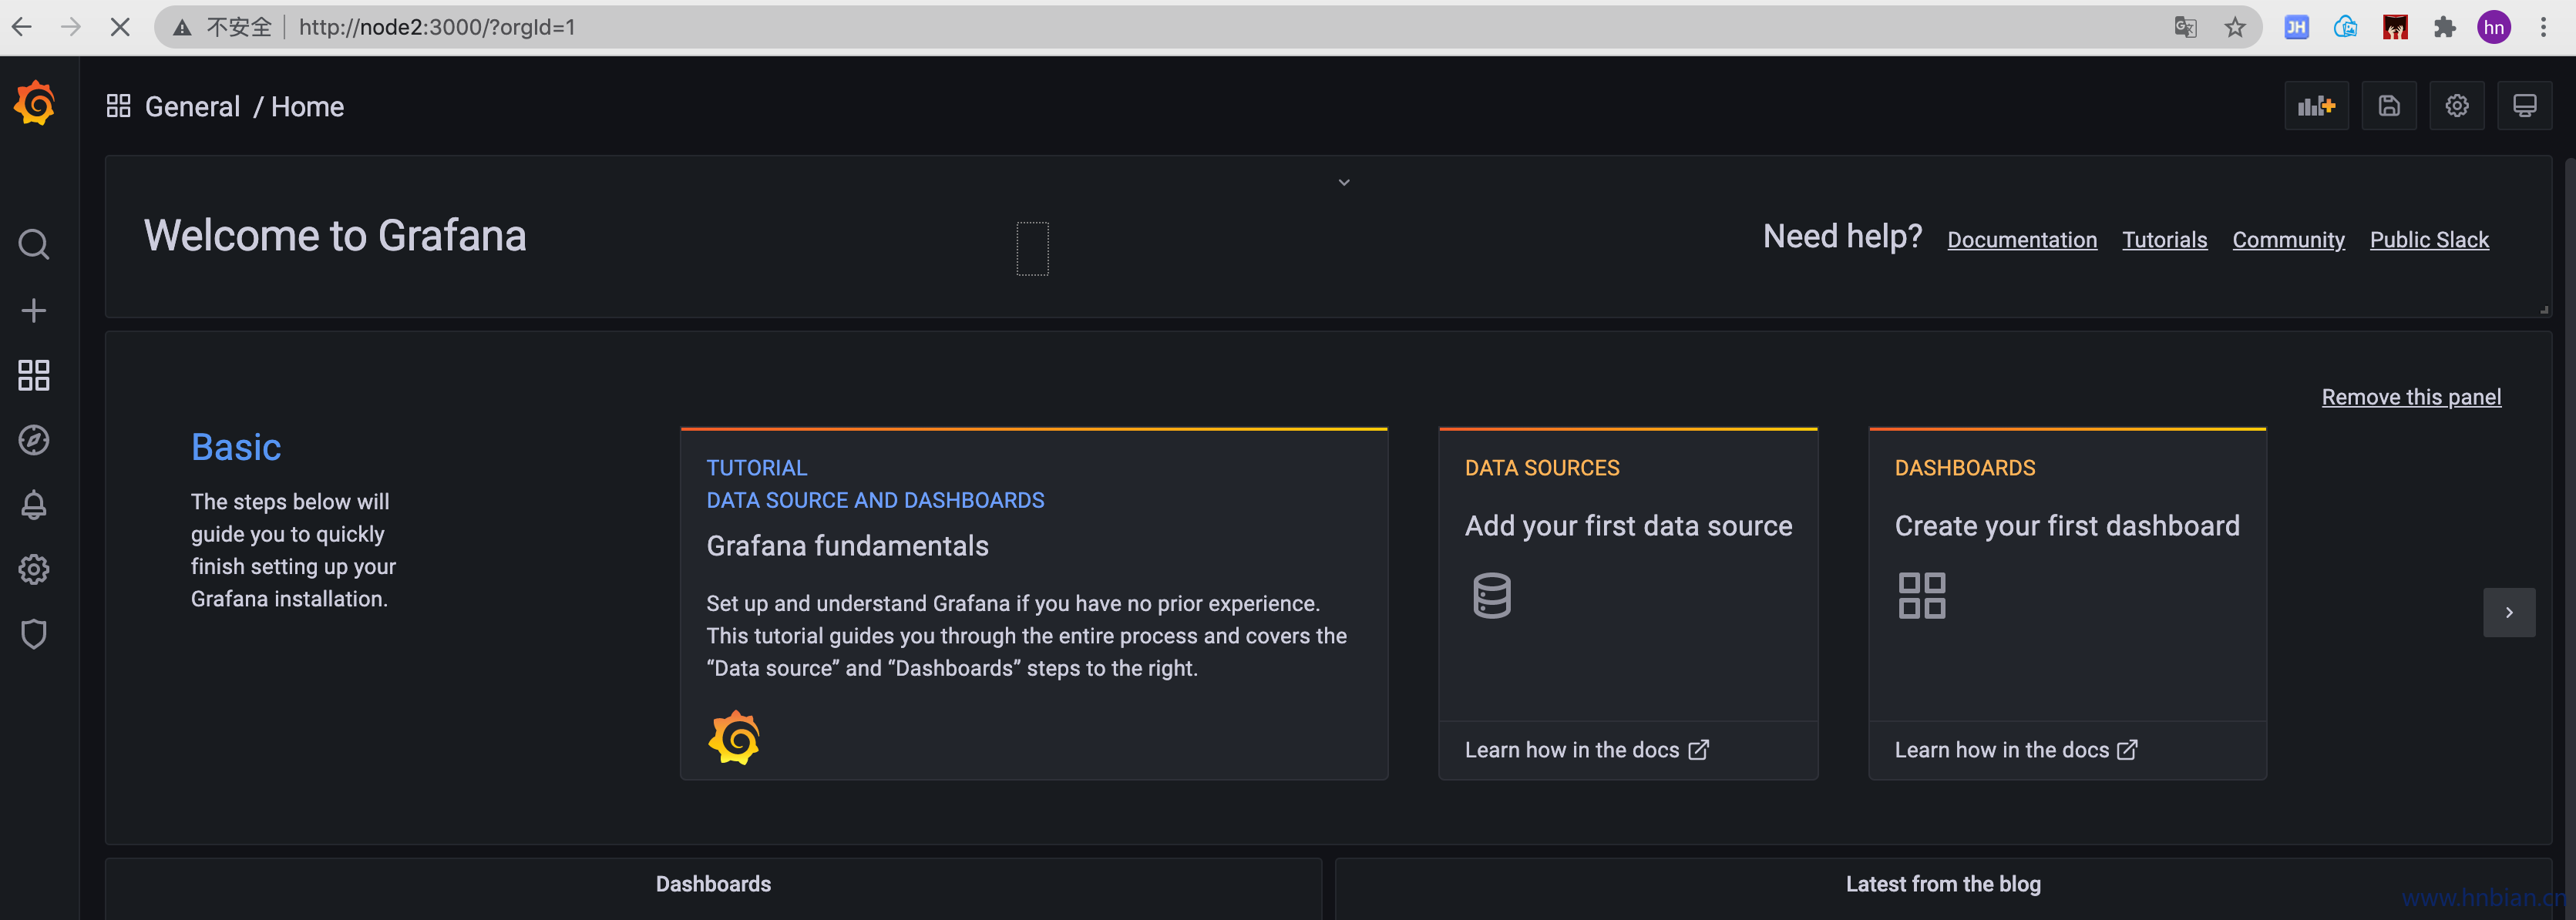Screen dimensions: 2576x920
Task: Open the Explore compass icon
Action: click(x=34, y=440)
